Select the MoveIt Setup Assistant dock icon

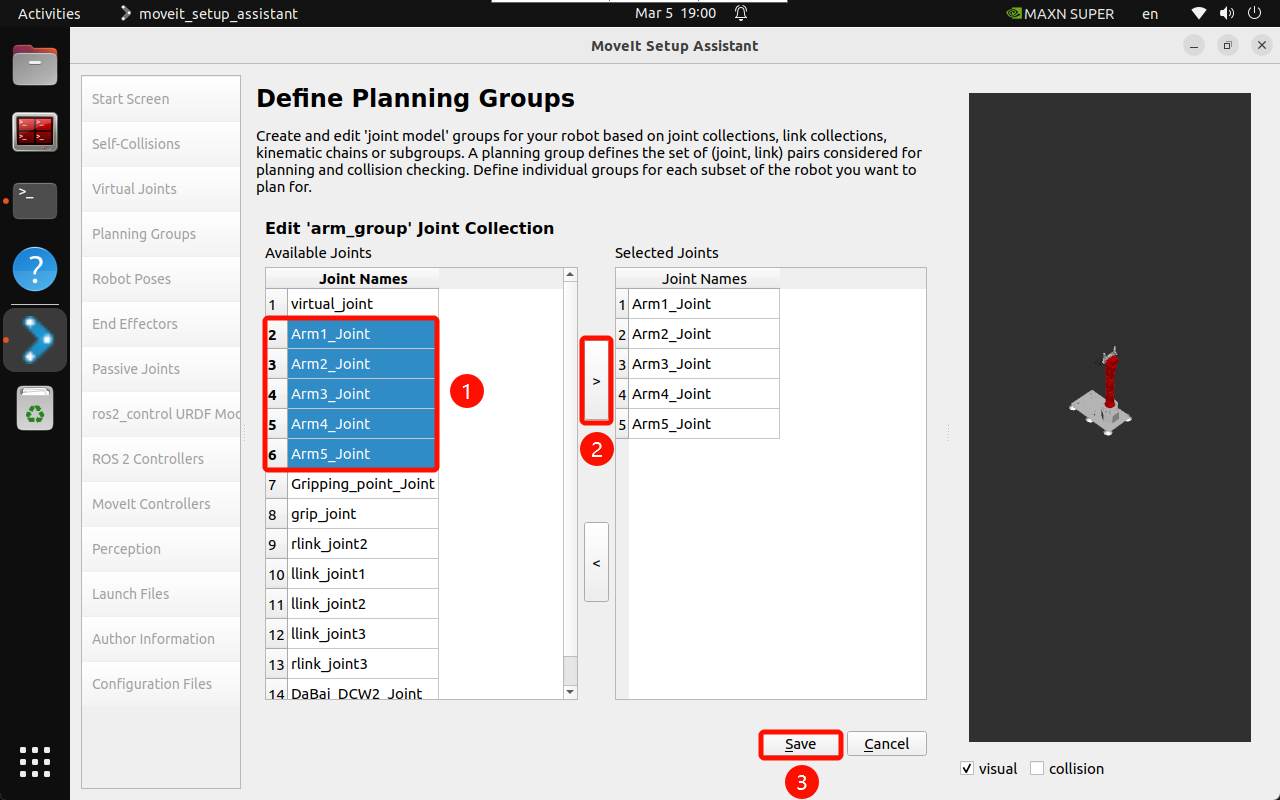(x=35, y=340)
